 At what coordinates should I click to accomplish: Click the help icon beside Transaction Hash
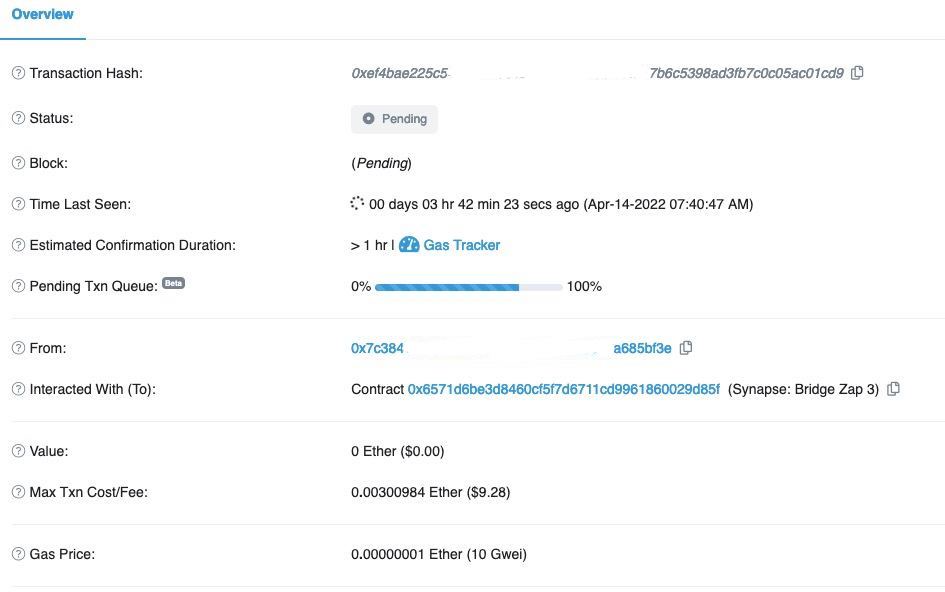[x=17, y=73]
